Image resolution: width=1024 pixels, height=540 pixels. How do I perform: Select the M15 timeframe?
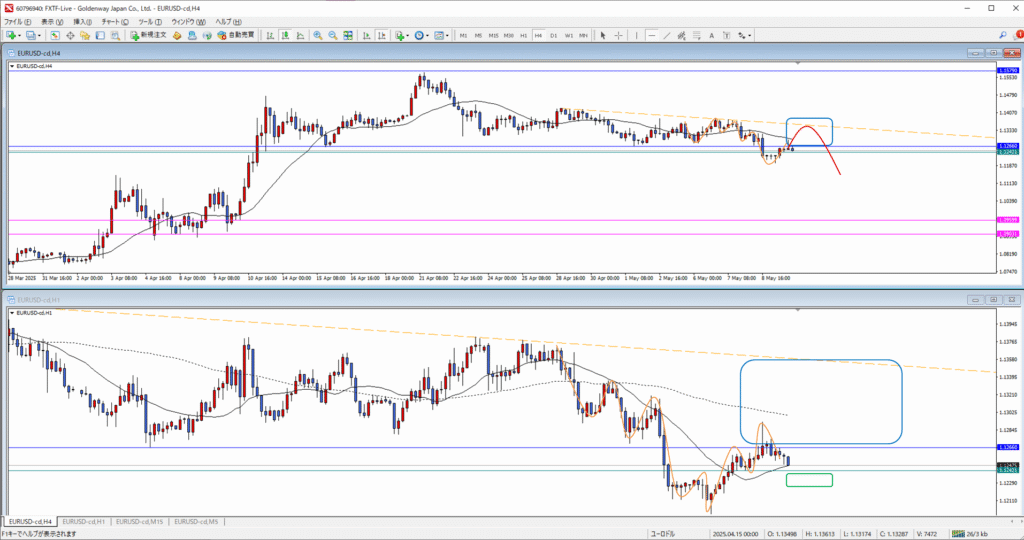pyautogui.click(x=493, y=35)
